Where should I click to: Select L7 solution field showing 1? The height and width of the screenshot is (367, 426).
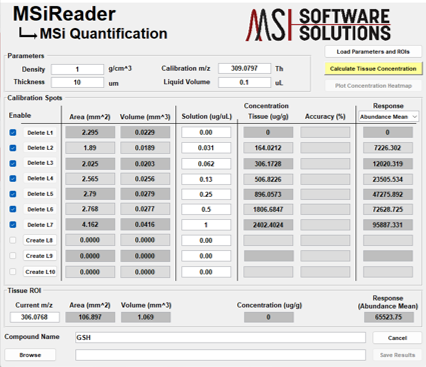[x=206, y=225]
